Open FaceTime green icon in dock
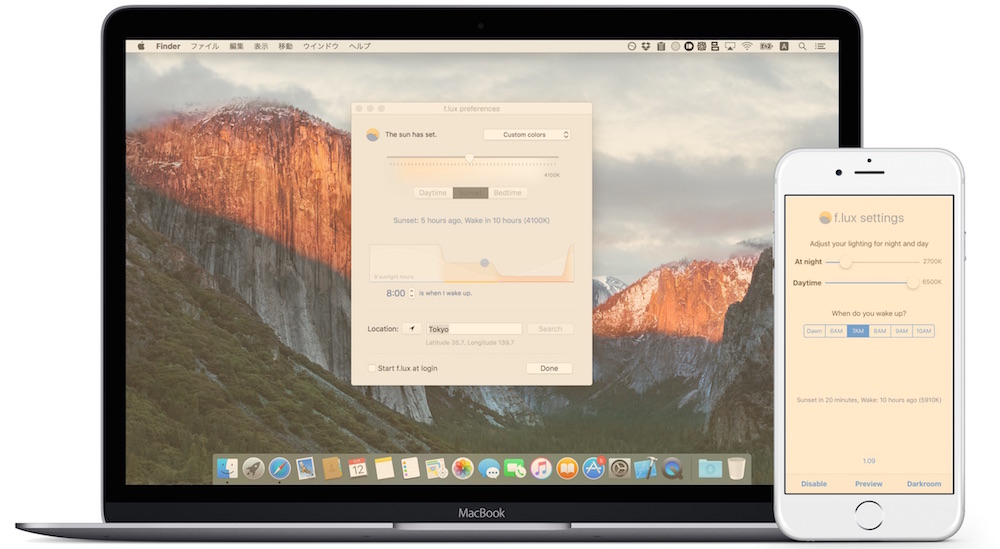This screenshot has width=1000, height=549. point(515,469)
